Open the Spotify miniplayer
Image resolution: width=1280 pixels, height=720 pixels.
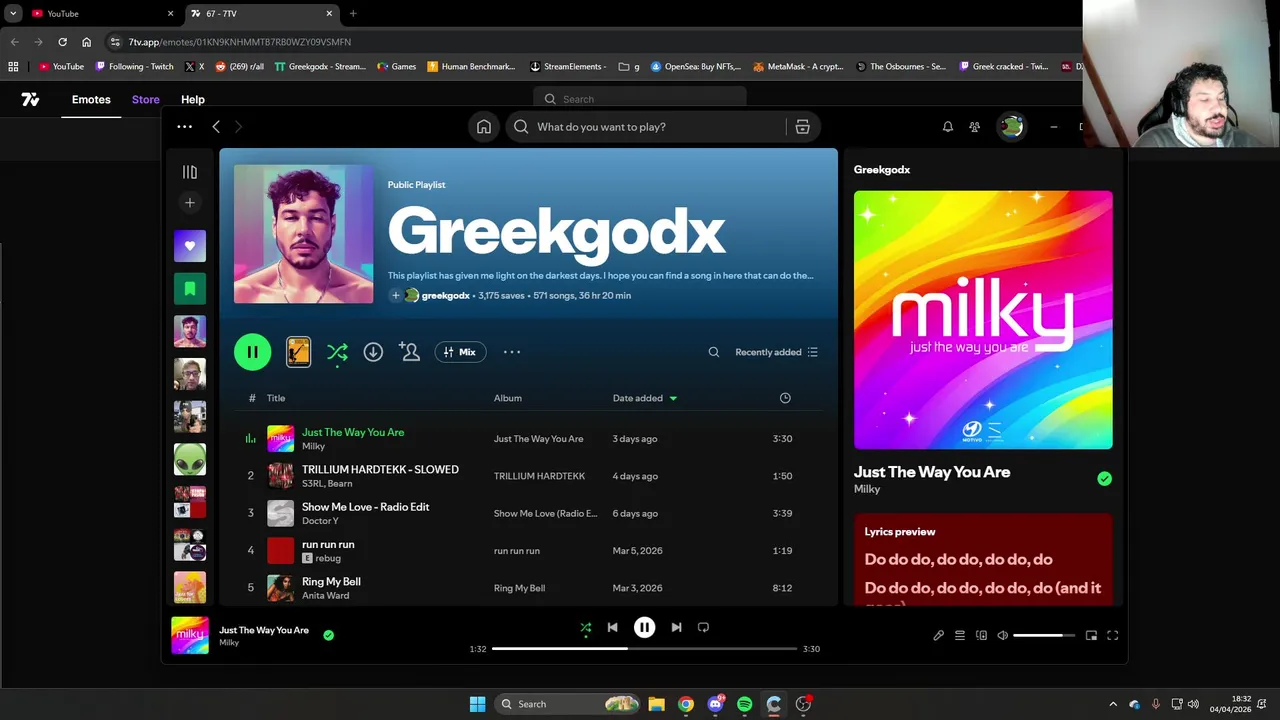1091,636
